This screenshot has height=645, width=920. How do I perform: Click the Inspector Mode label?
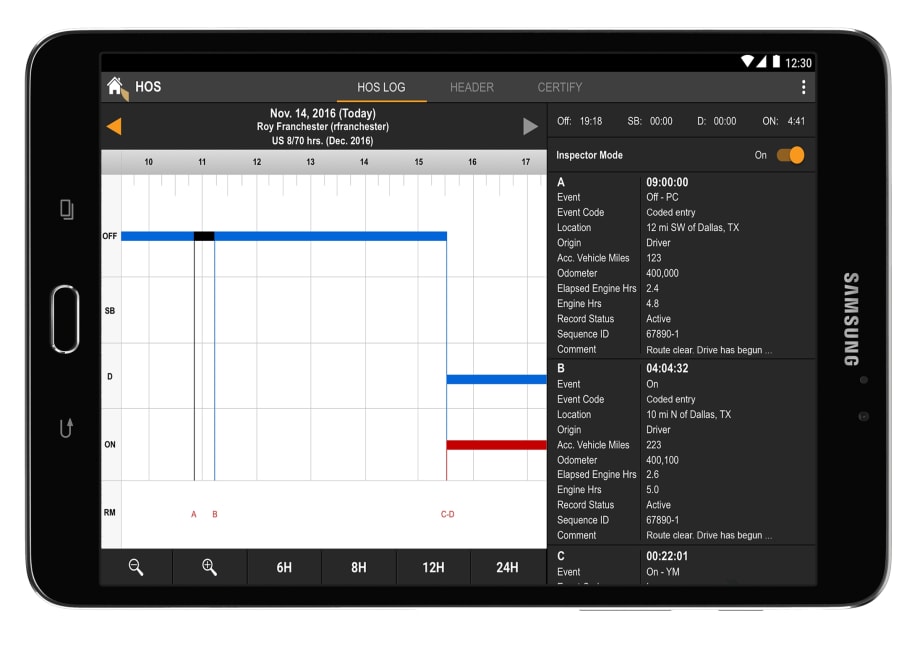coord(589,156)
